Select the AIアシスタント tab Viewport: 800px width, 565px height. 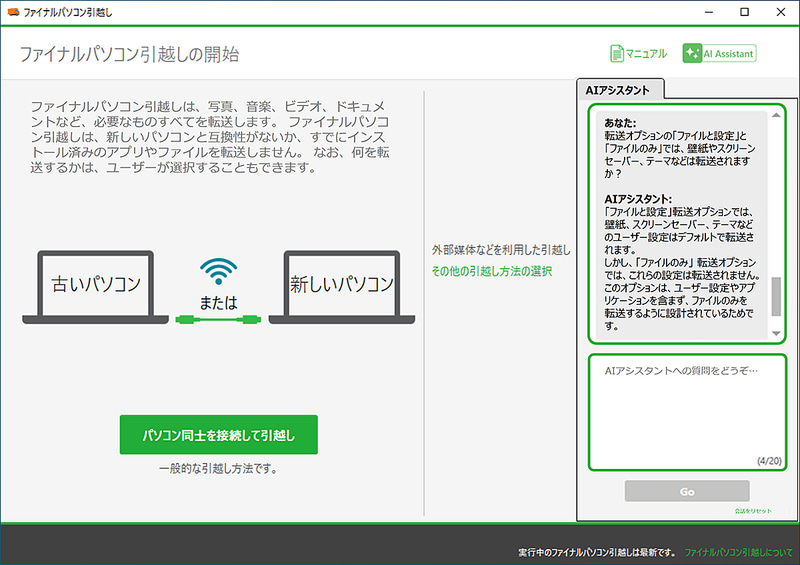620,90
